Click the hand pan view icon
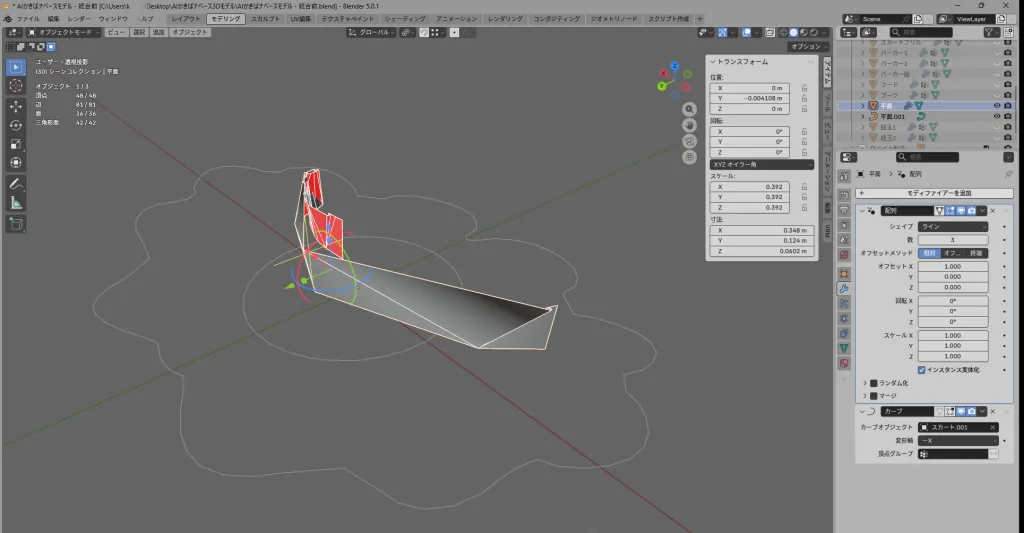 click(690, 125)
